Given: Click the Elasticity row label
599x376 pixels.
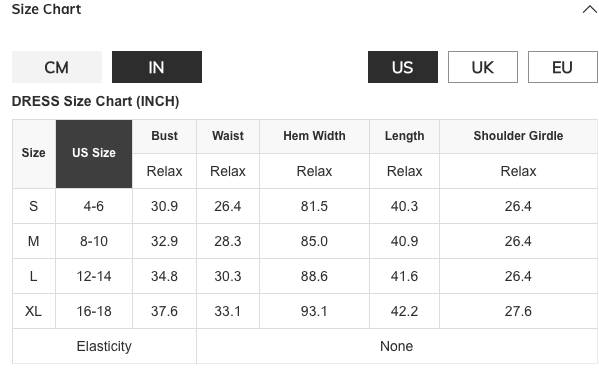Looking at the screenshot, I should [104, 346].
